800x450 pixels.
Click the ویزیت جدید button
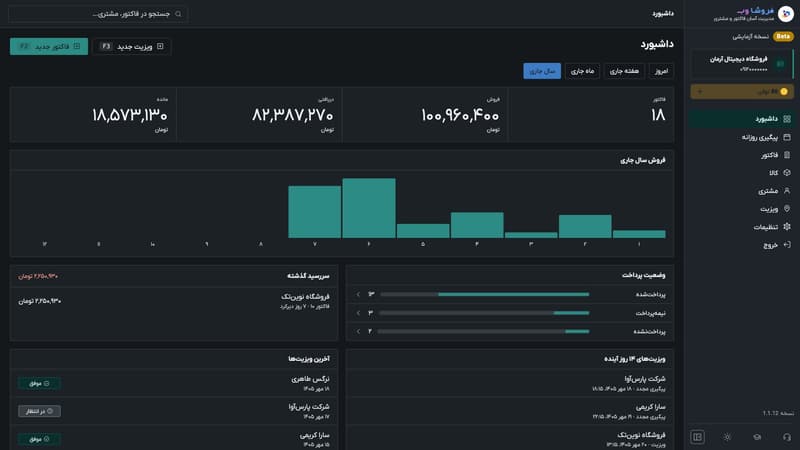(x=132, y=46)
